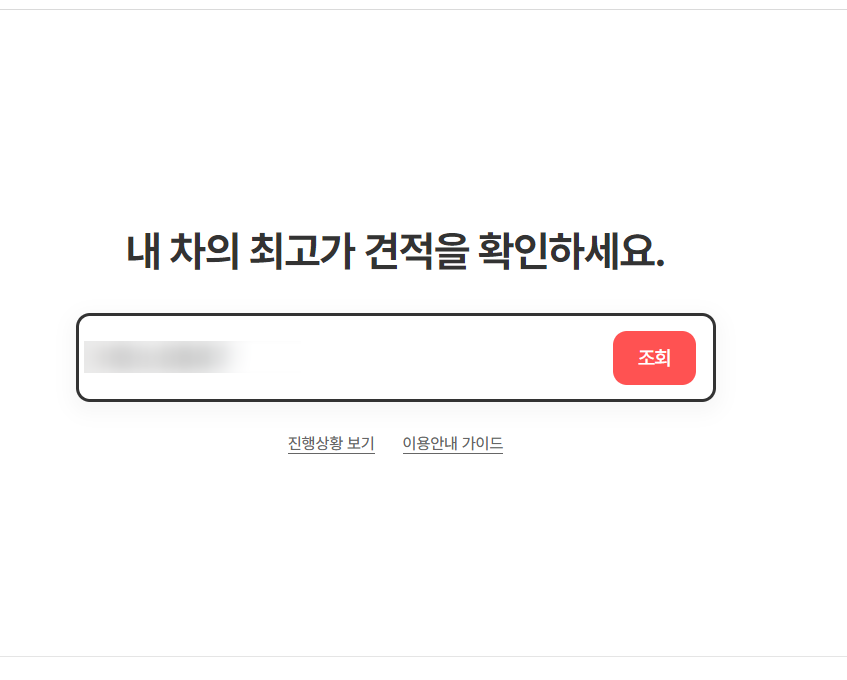Focus the car number input field
The height and width of the screenshot is (680, 847).
coord(346,358)
